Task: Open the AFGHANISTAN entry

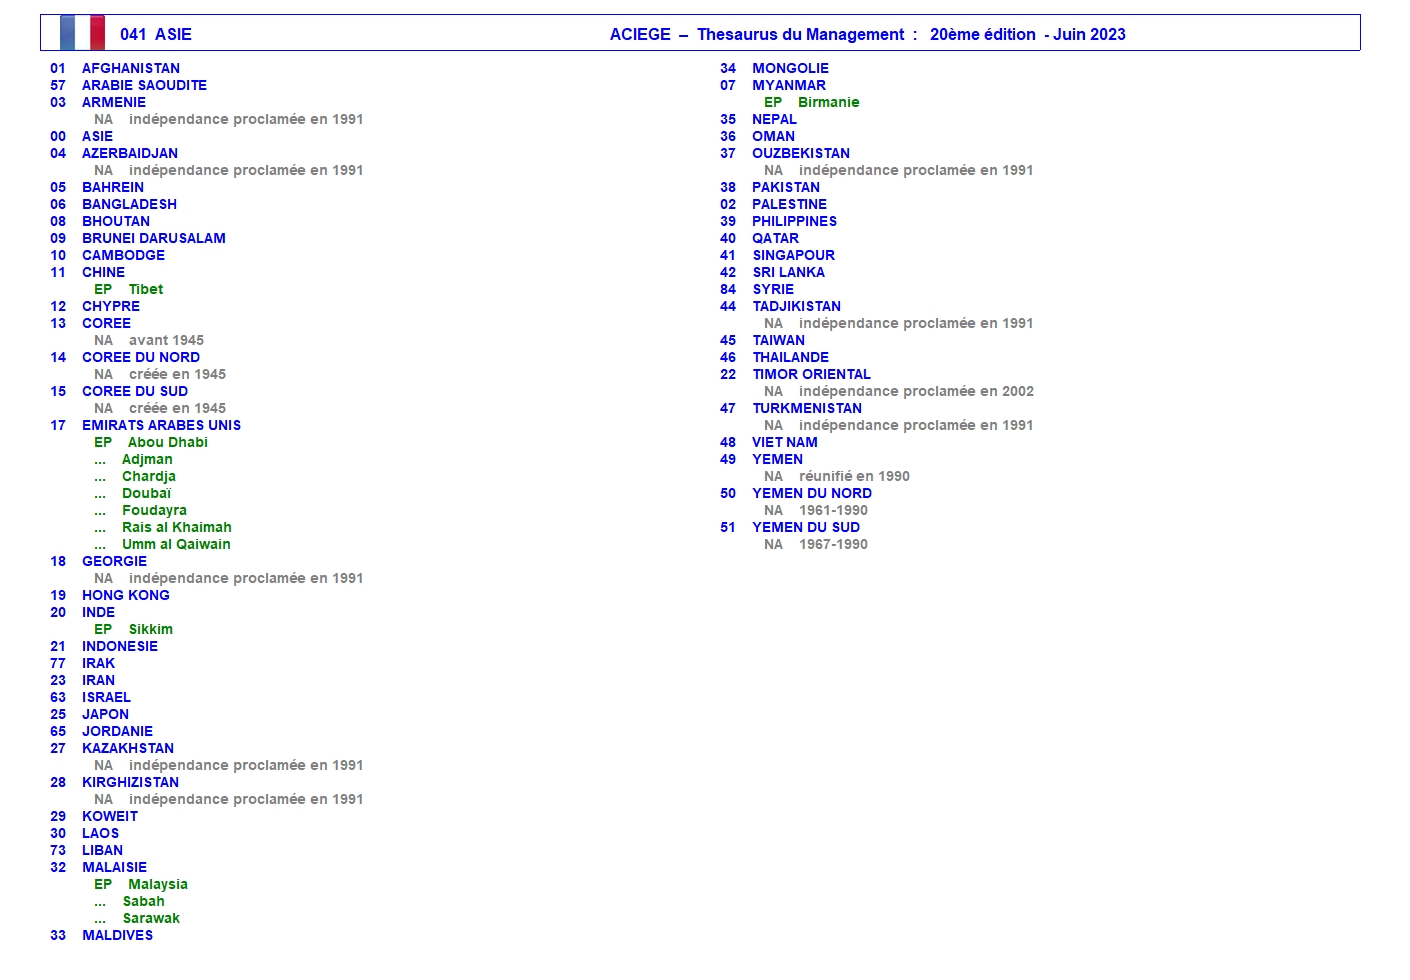Action: (x=131, y=68)
